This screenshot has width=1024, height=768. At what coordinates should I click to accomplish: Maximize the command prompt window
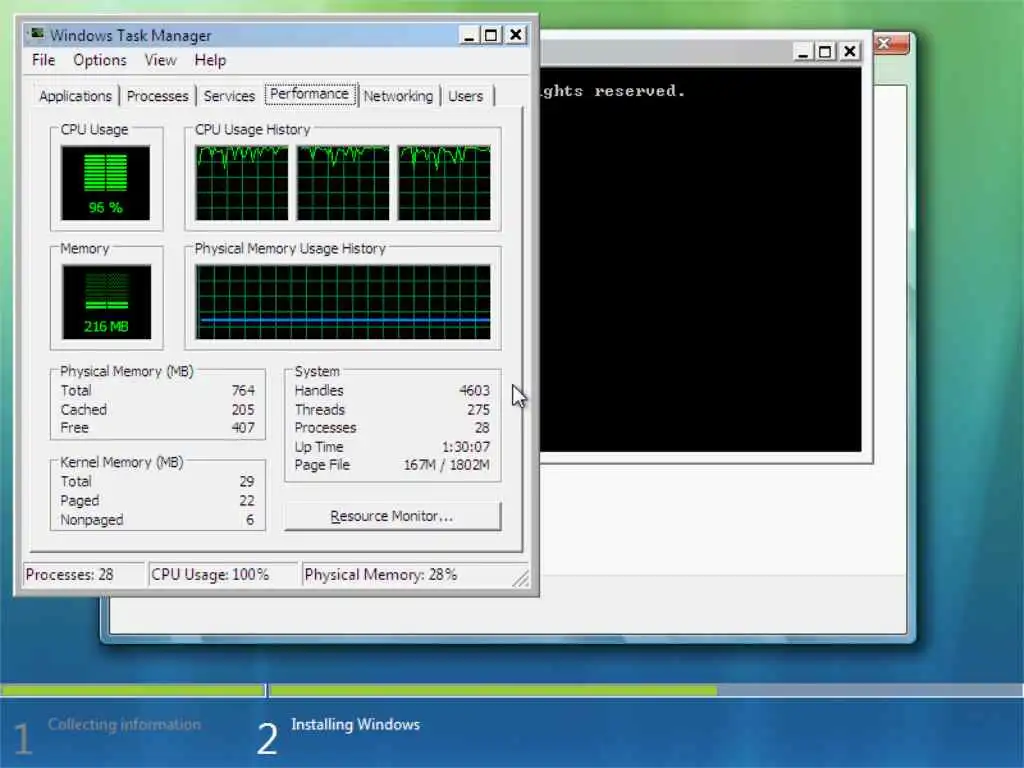[x=825, y=51]
